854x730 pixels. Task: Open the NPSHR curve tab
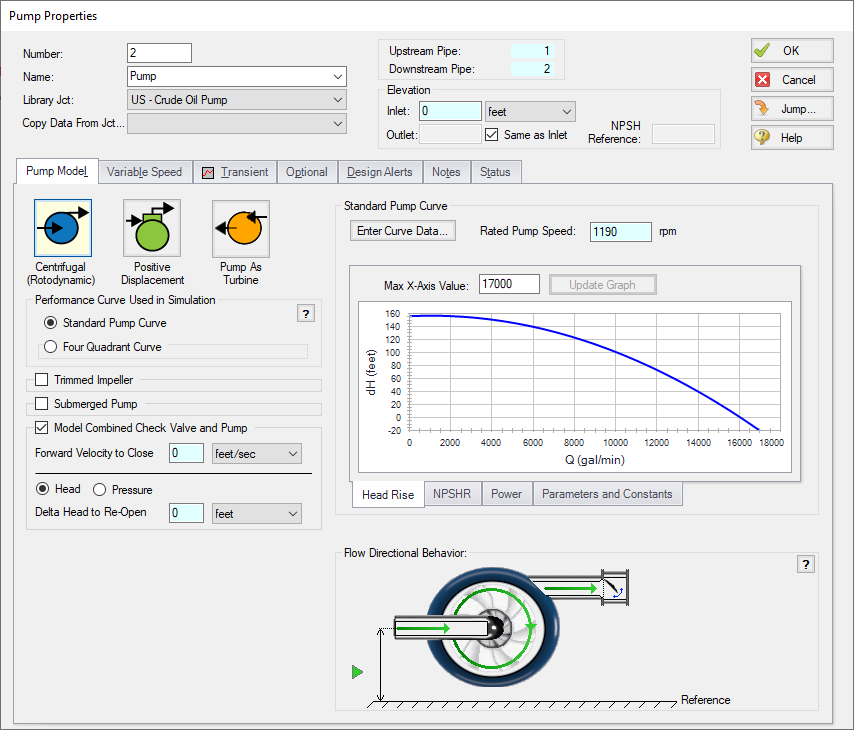[x=452, y=493]
